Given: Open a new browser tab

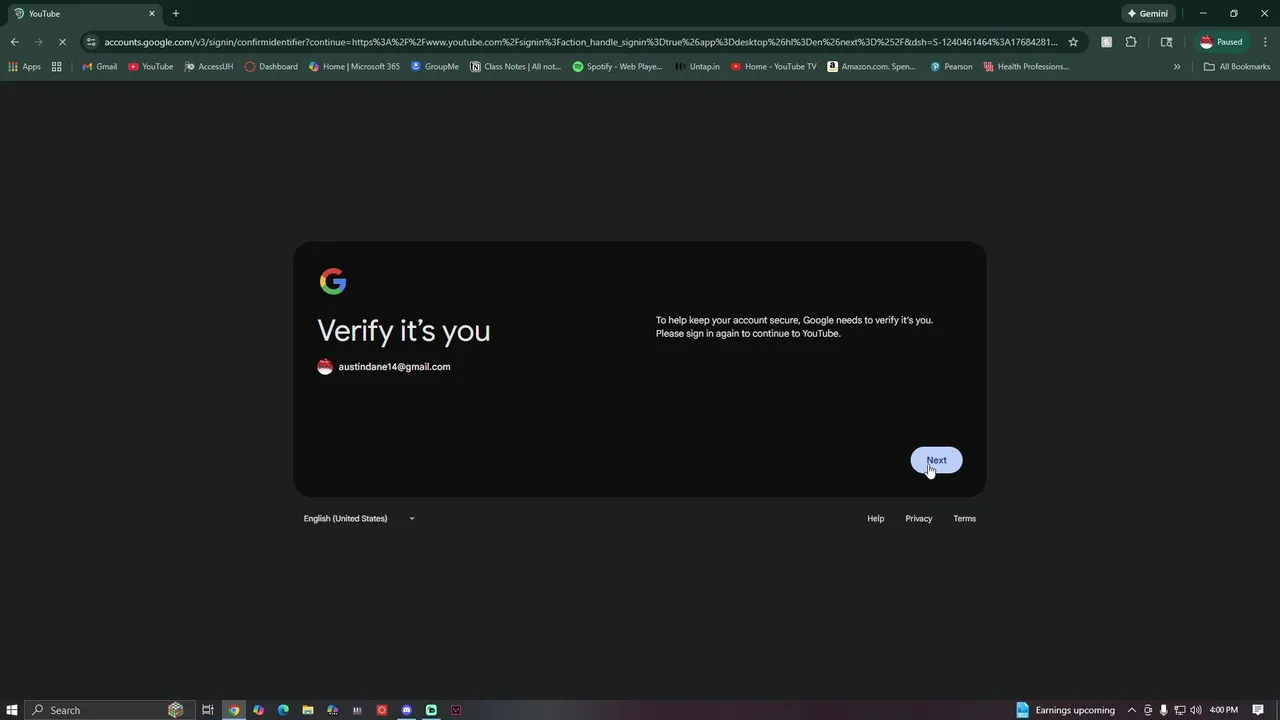Looking at the screenshot, I should pyautogui.click(x=176, y=14).
